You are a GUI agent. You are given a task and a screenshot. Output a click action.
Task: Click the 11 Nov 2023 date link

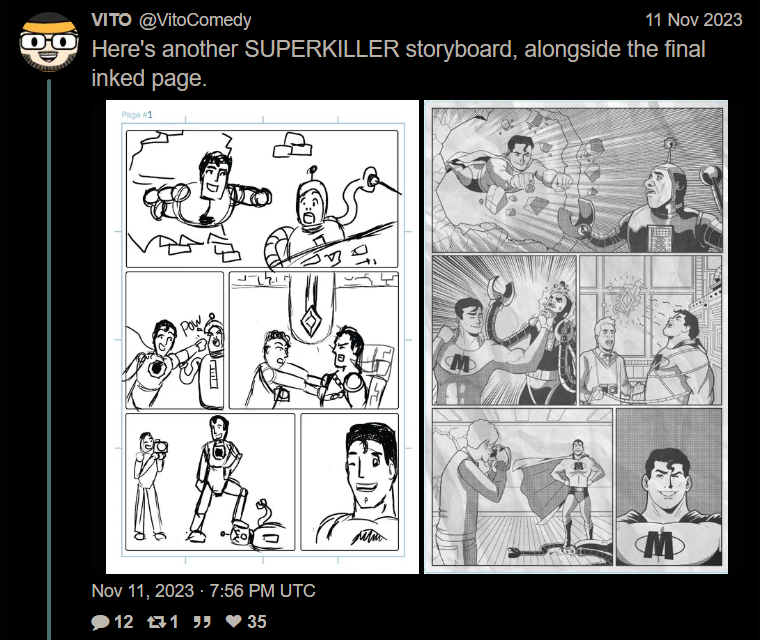point(694,20)
